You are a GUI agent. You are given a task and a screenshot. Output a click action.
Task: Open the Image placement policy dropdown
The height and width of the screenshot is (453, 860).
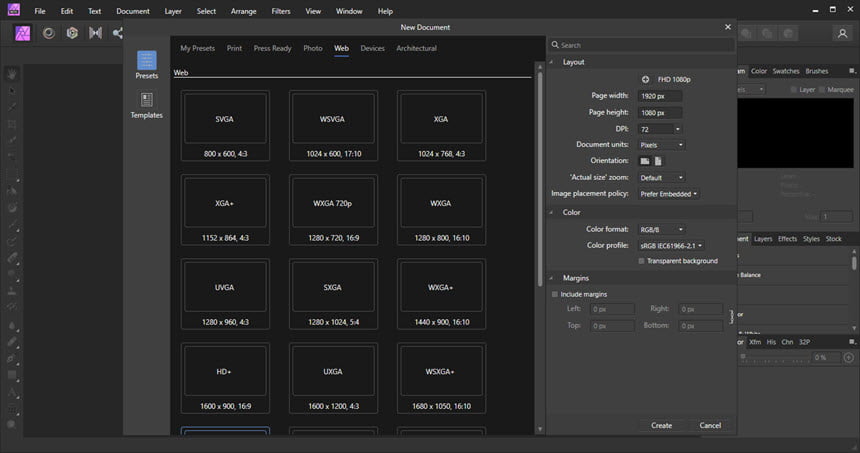(x=669, y=194)
